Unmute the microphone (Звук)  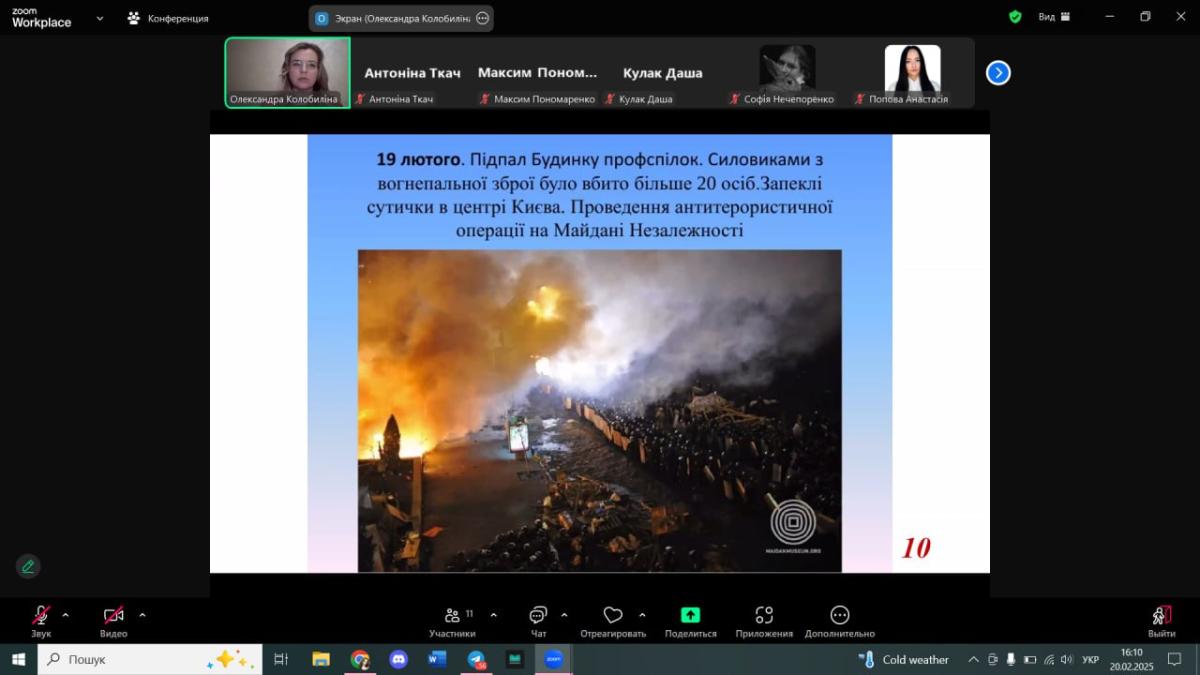(41, 616)
